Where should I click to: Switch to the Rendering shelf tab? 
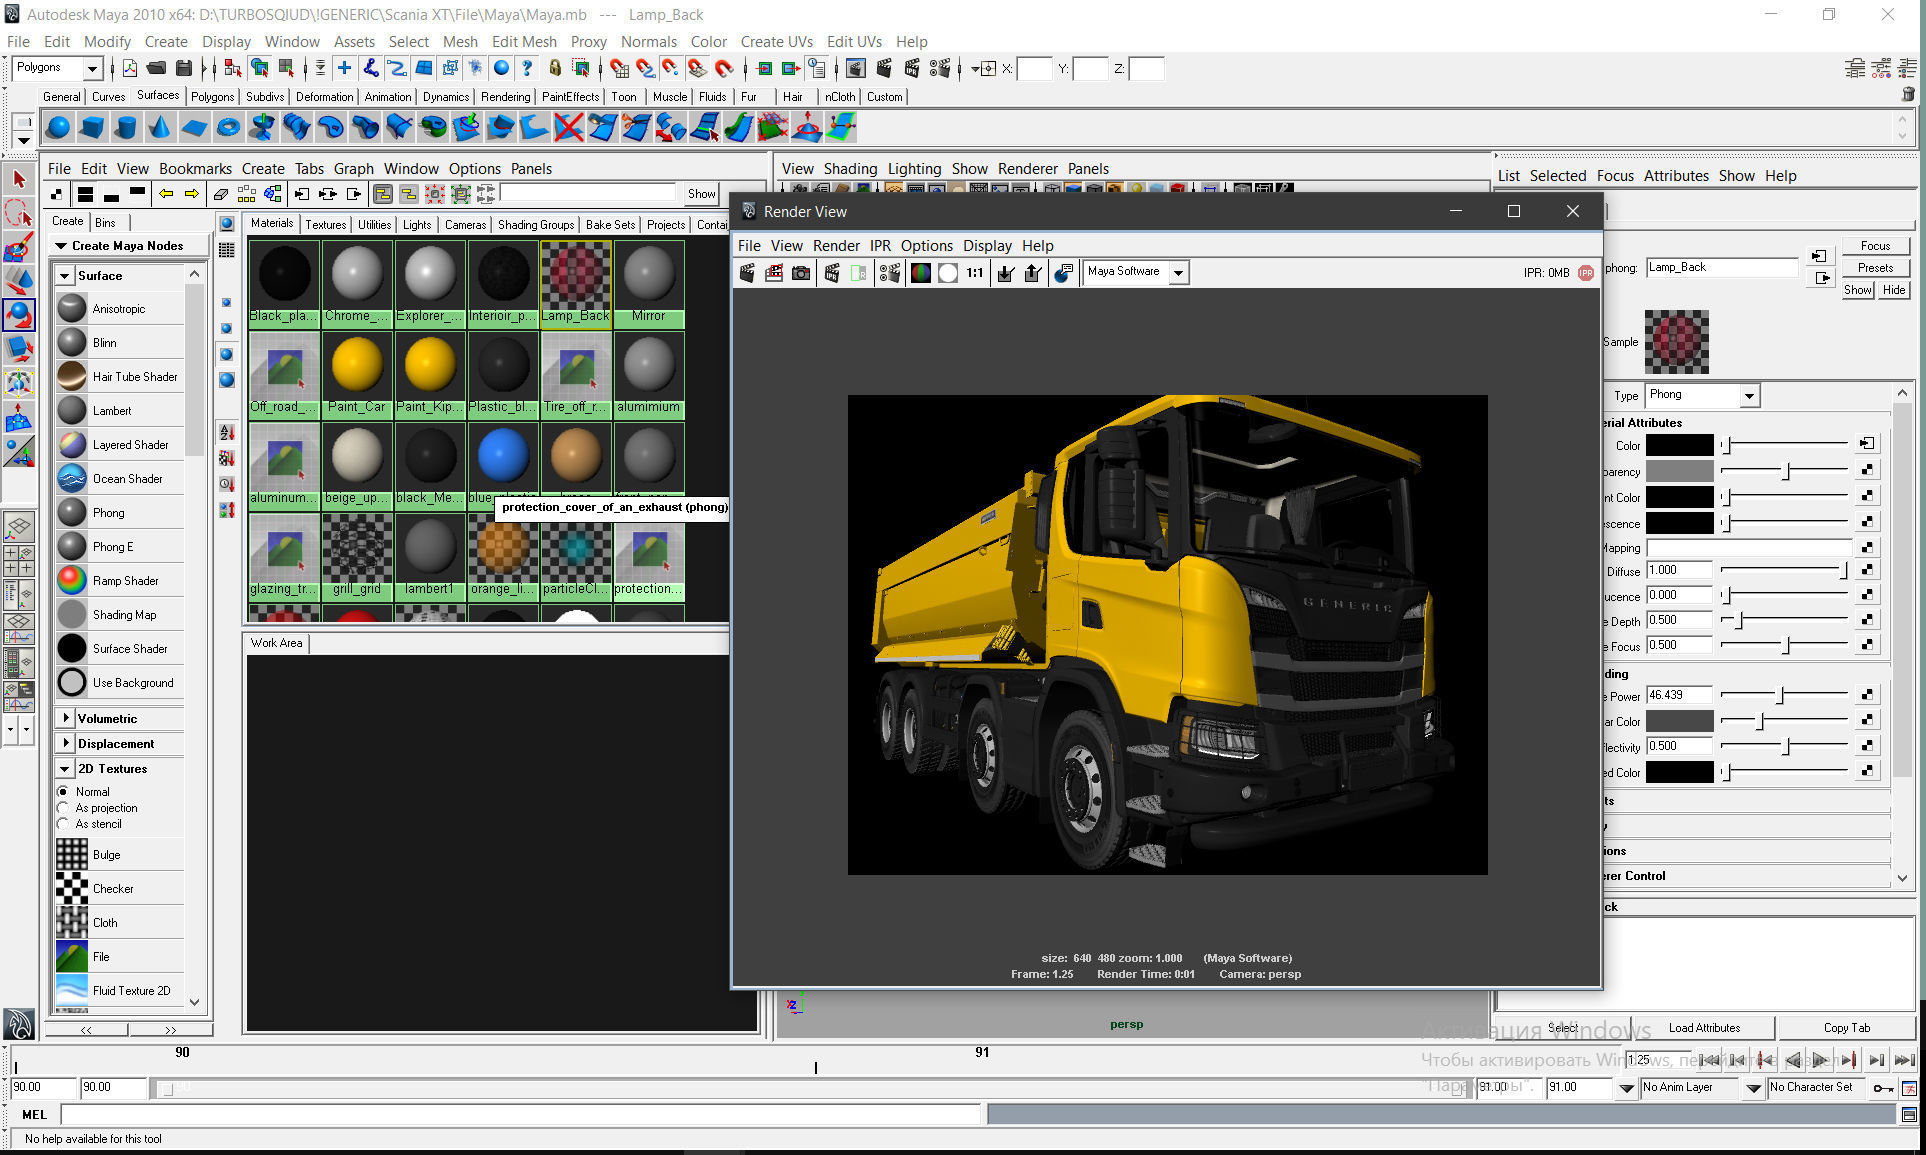point(506,96)
